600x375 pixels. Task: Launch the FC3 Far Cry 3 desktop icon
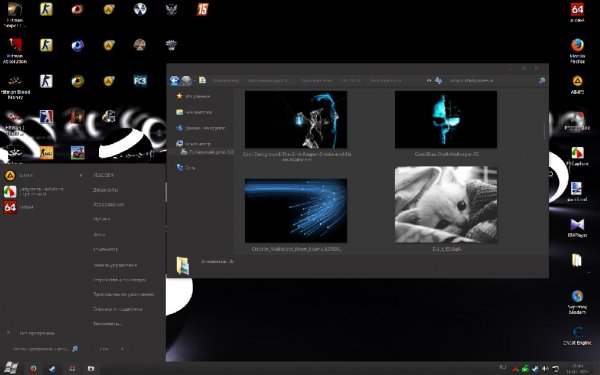140,81
